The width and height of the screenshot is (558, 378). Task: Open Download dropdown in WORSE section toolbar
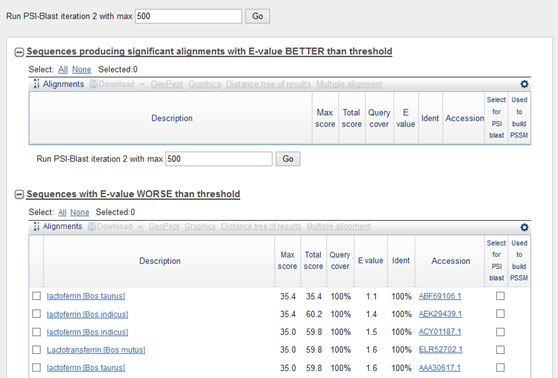[x=115, y=226]
